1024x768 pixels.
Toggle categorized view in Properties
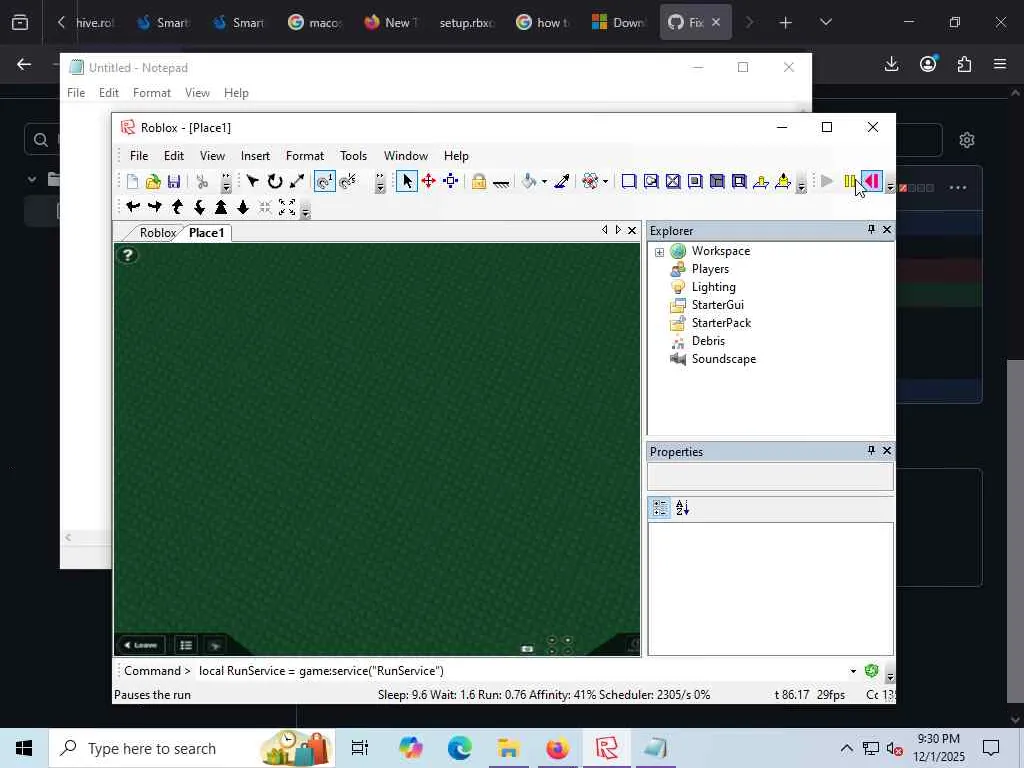point(660,507)
